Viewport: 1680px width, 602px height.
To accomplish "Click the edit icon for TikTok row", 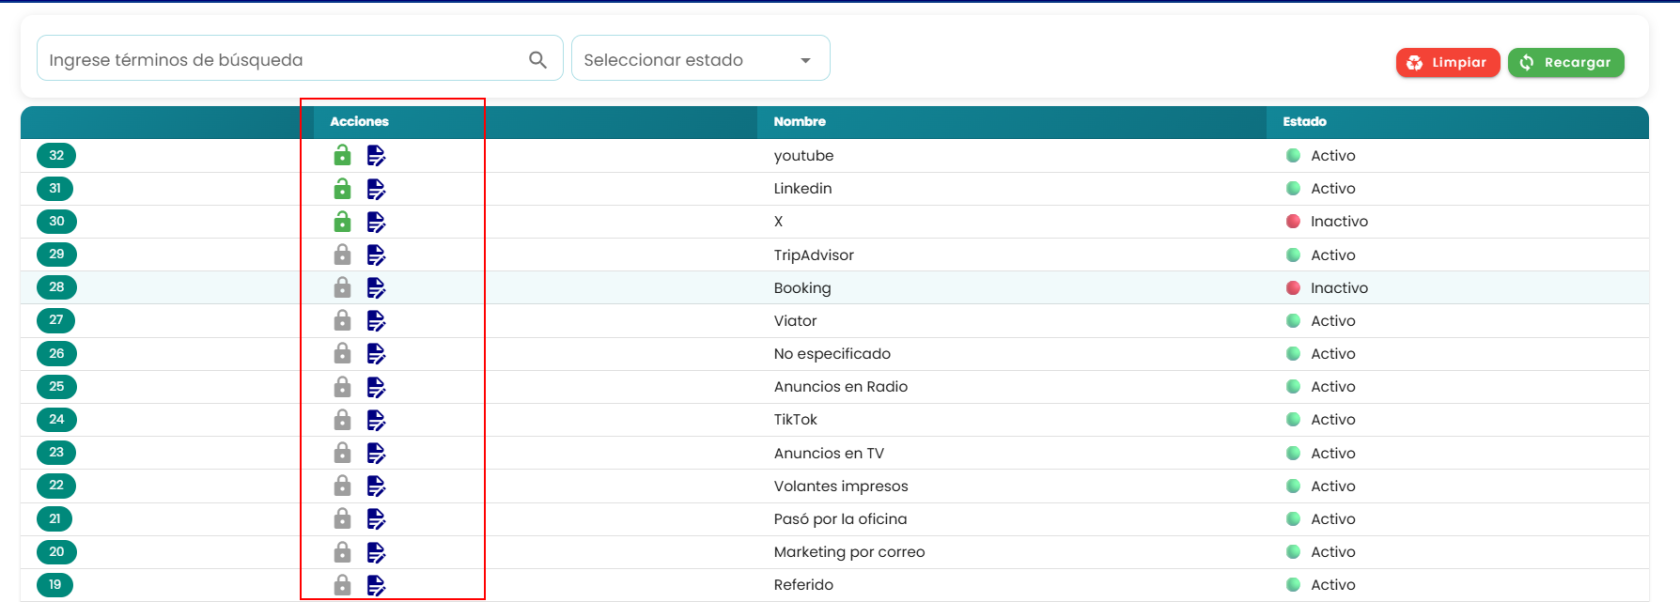I will (376, 420).
